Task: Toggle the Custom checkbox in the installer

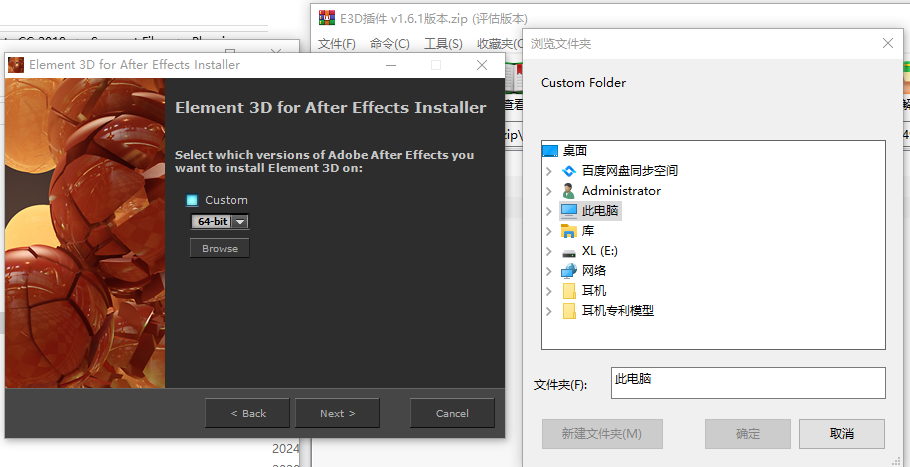Action: 192,201
